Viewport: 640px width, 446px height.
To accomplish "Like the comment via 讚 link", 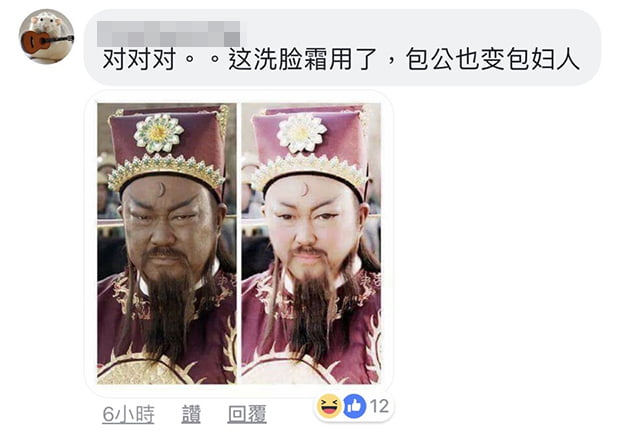I will [191, 414].
